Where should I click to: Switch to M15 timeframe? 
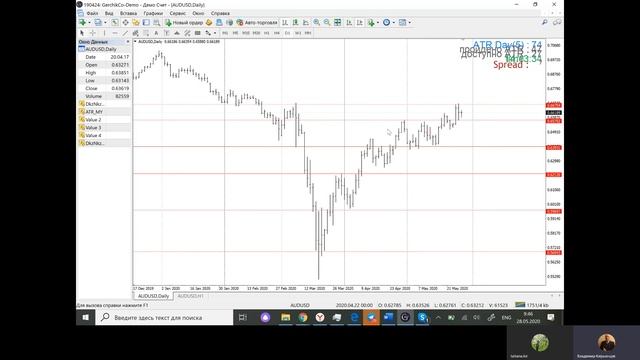[x=246, y=33]
